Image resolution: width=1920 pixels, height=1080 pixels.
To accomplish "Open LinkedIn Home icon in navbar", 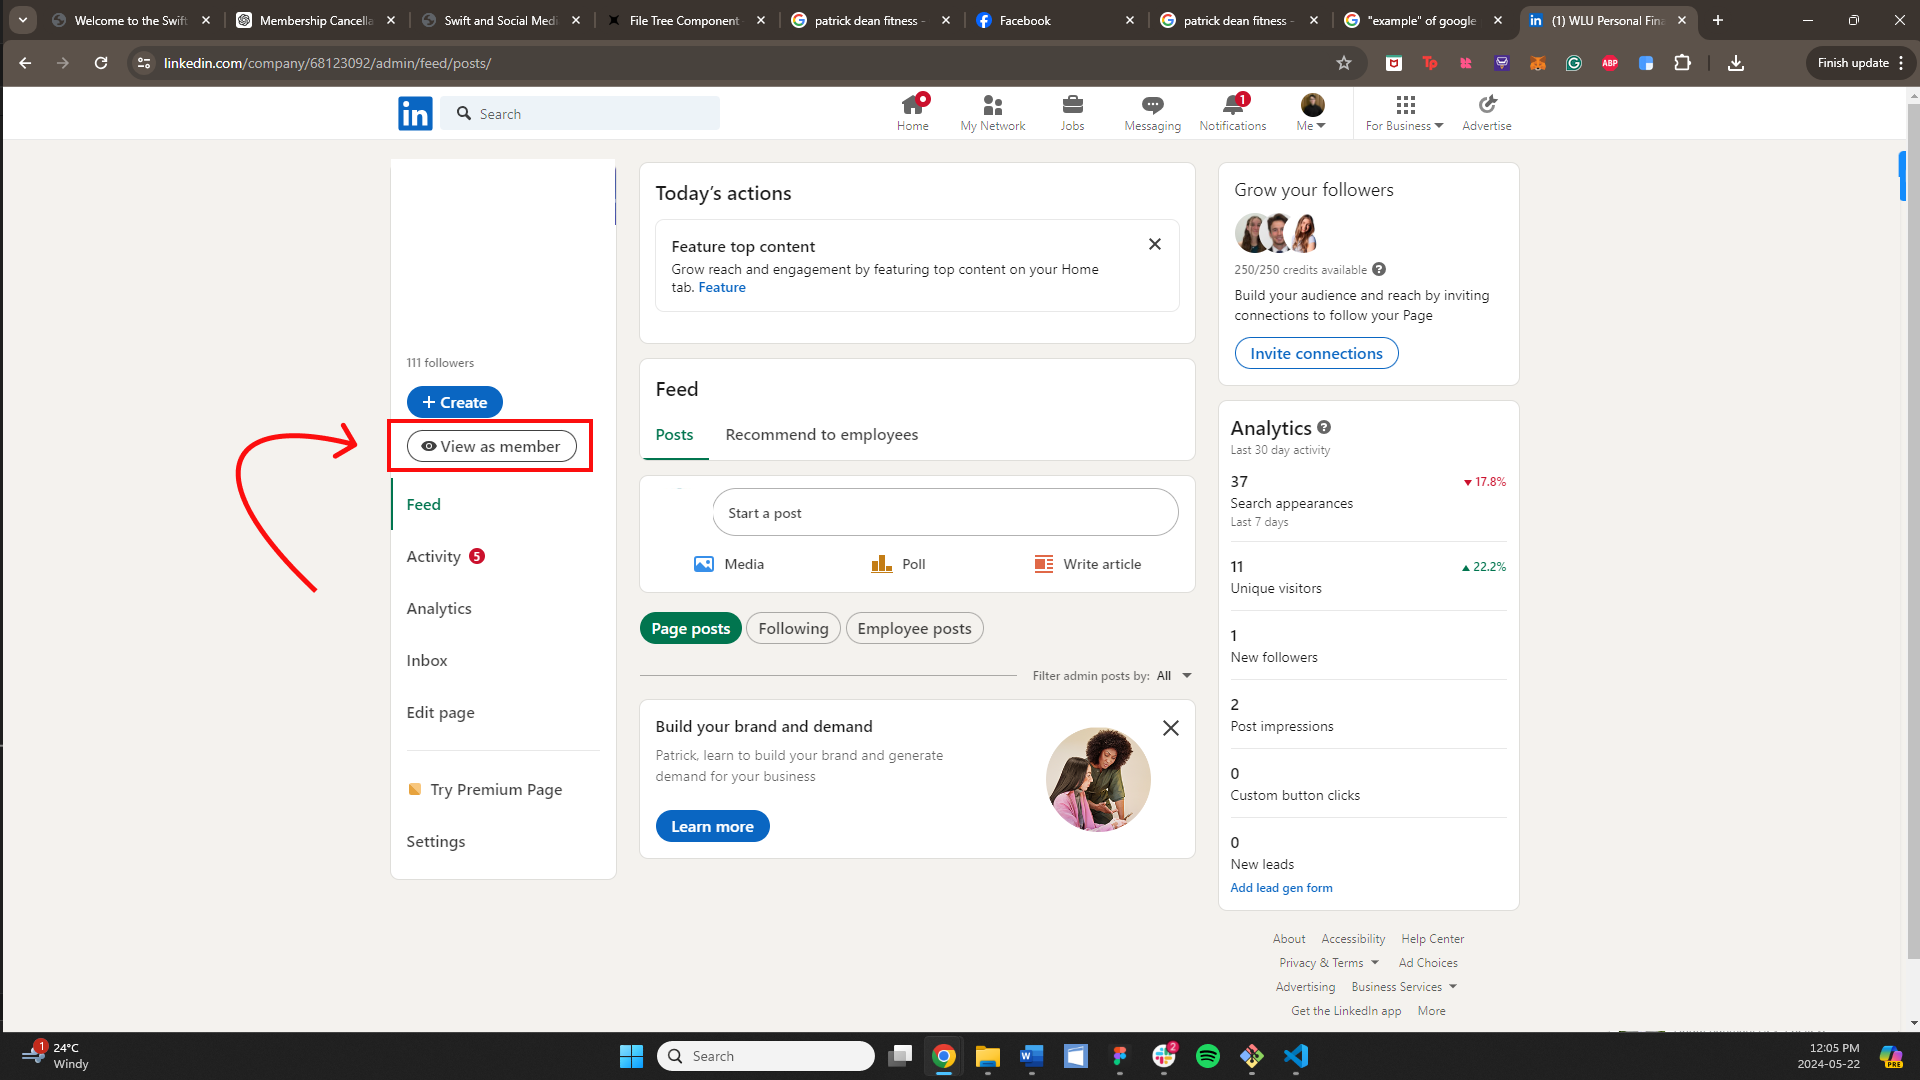I will pyautogui.click(x=912, y=105).
